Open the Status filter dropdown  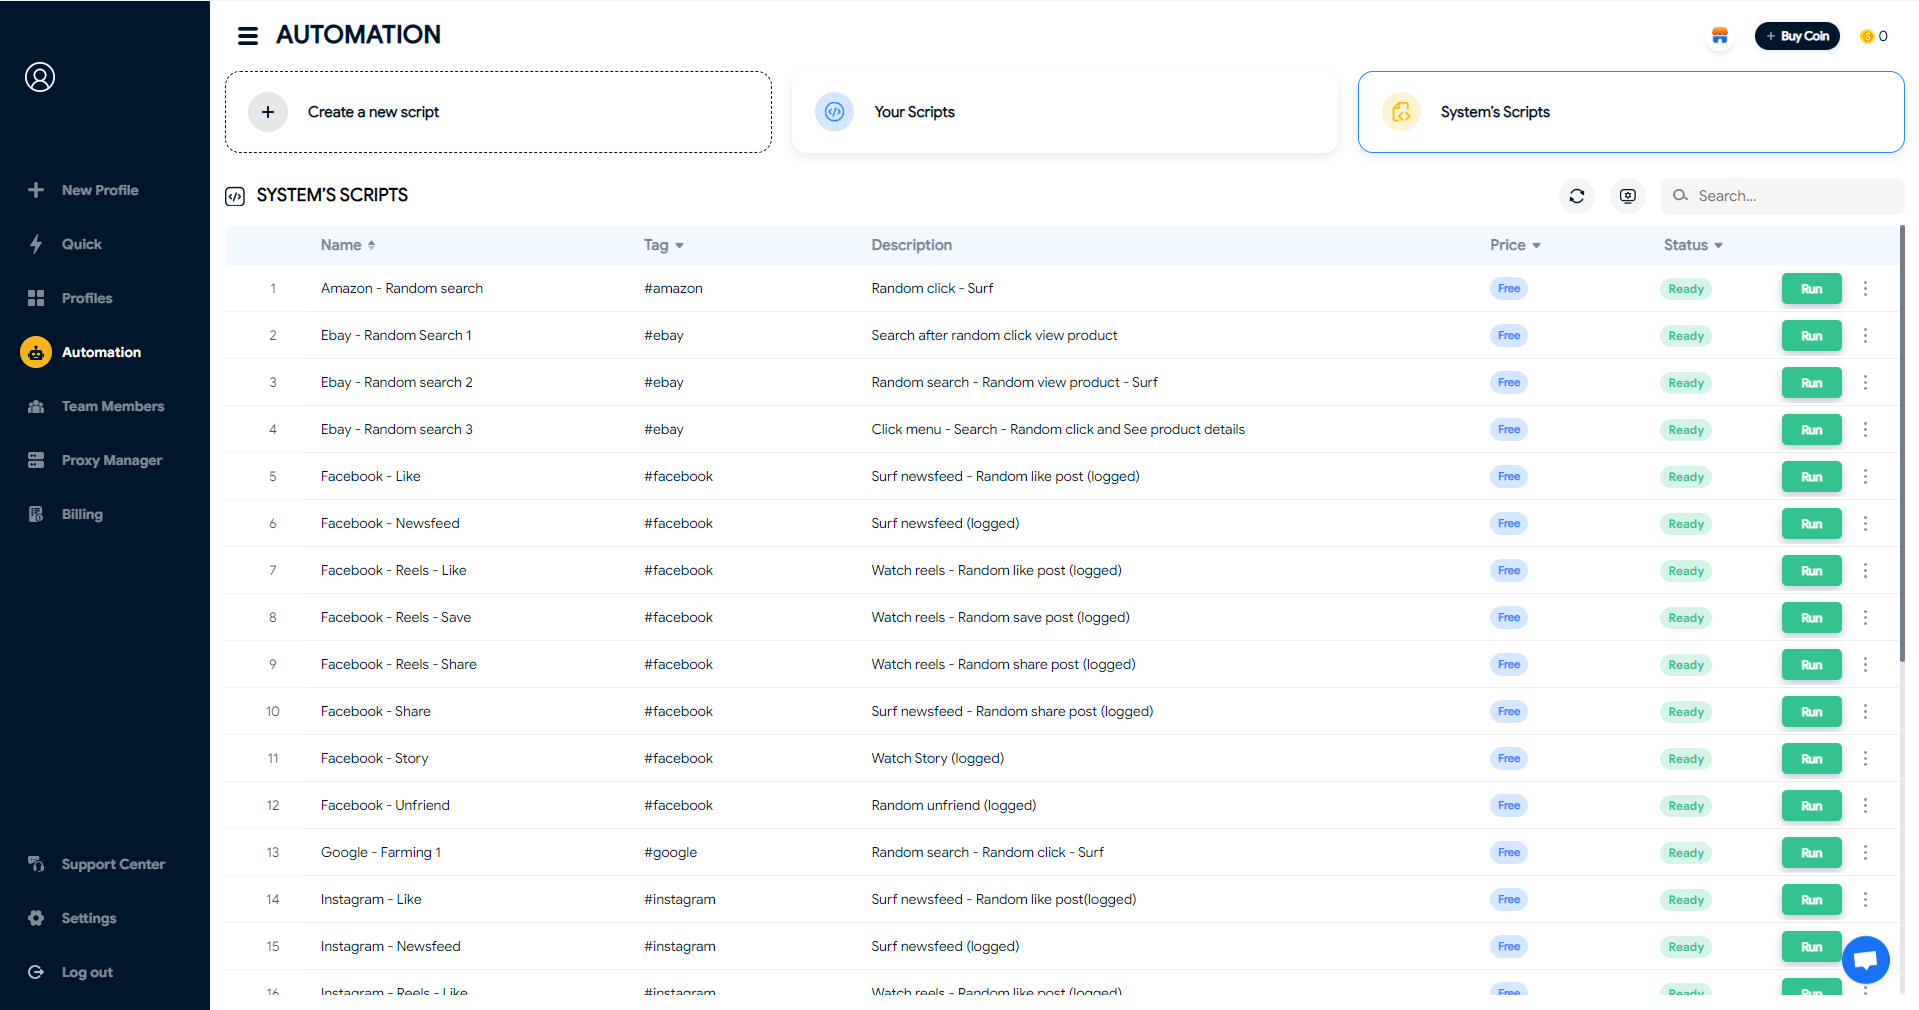click(x=1693, y=245)
